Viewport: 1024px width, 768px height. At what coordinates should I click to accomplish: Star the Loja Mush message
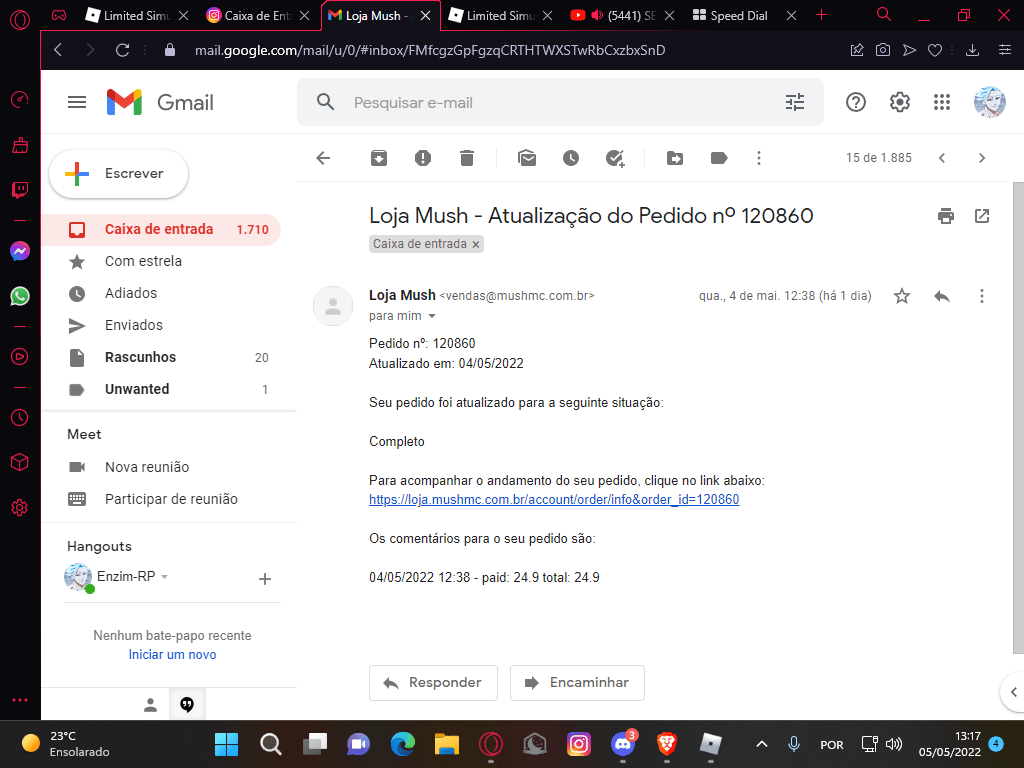click(x=902, y=296)
